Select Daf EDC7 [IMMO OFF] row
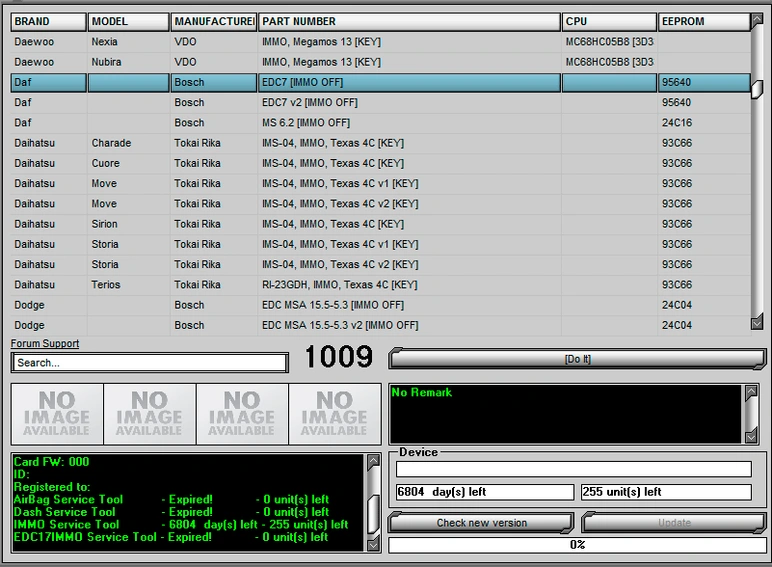This screenshot has width=772, height=567. tap(381, 82)
